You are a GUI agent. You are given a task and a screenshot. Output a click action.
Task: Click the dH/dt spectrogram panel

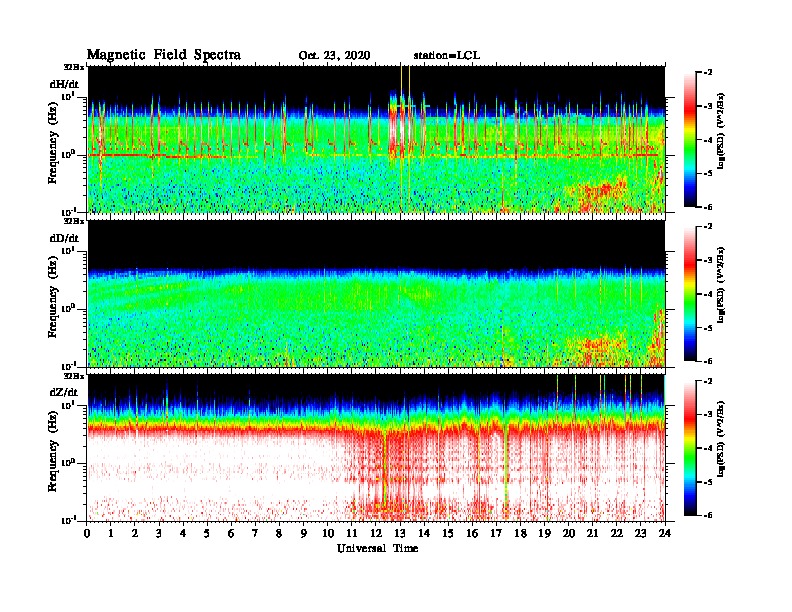(376, 139)
